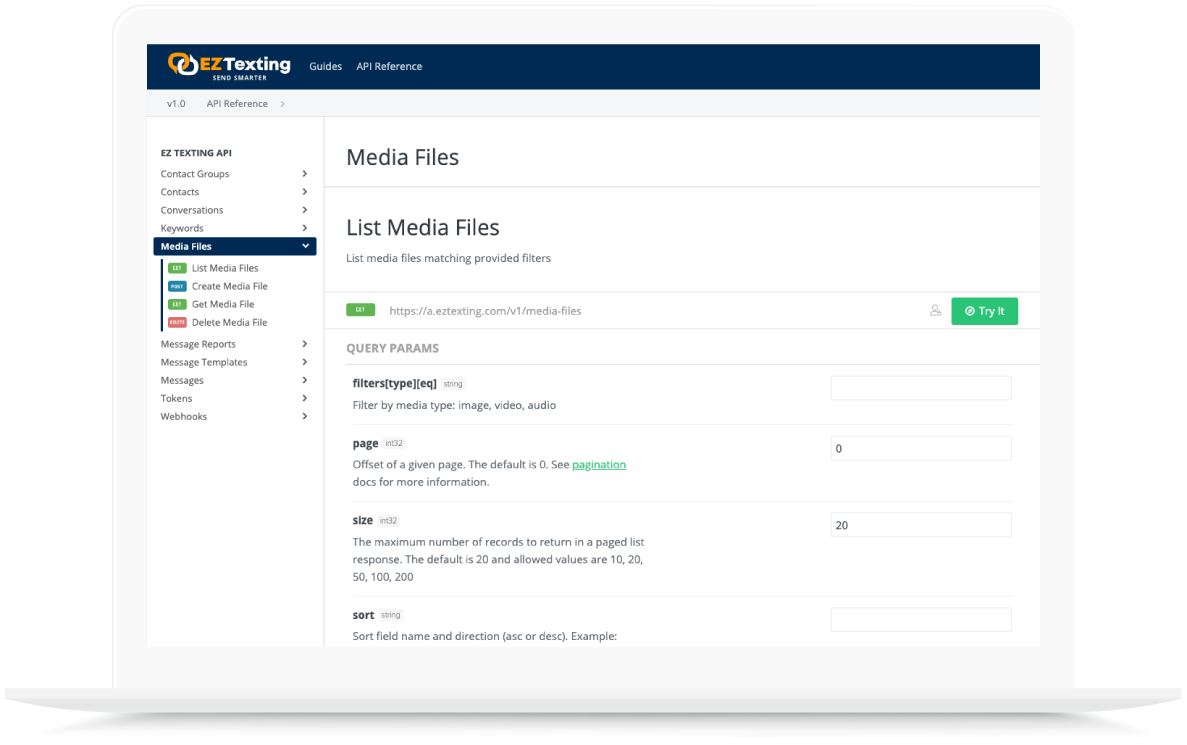Open Create Media File in sidebar
The image size is (1187, 745).
(229, 286)
